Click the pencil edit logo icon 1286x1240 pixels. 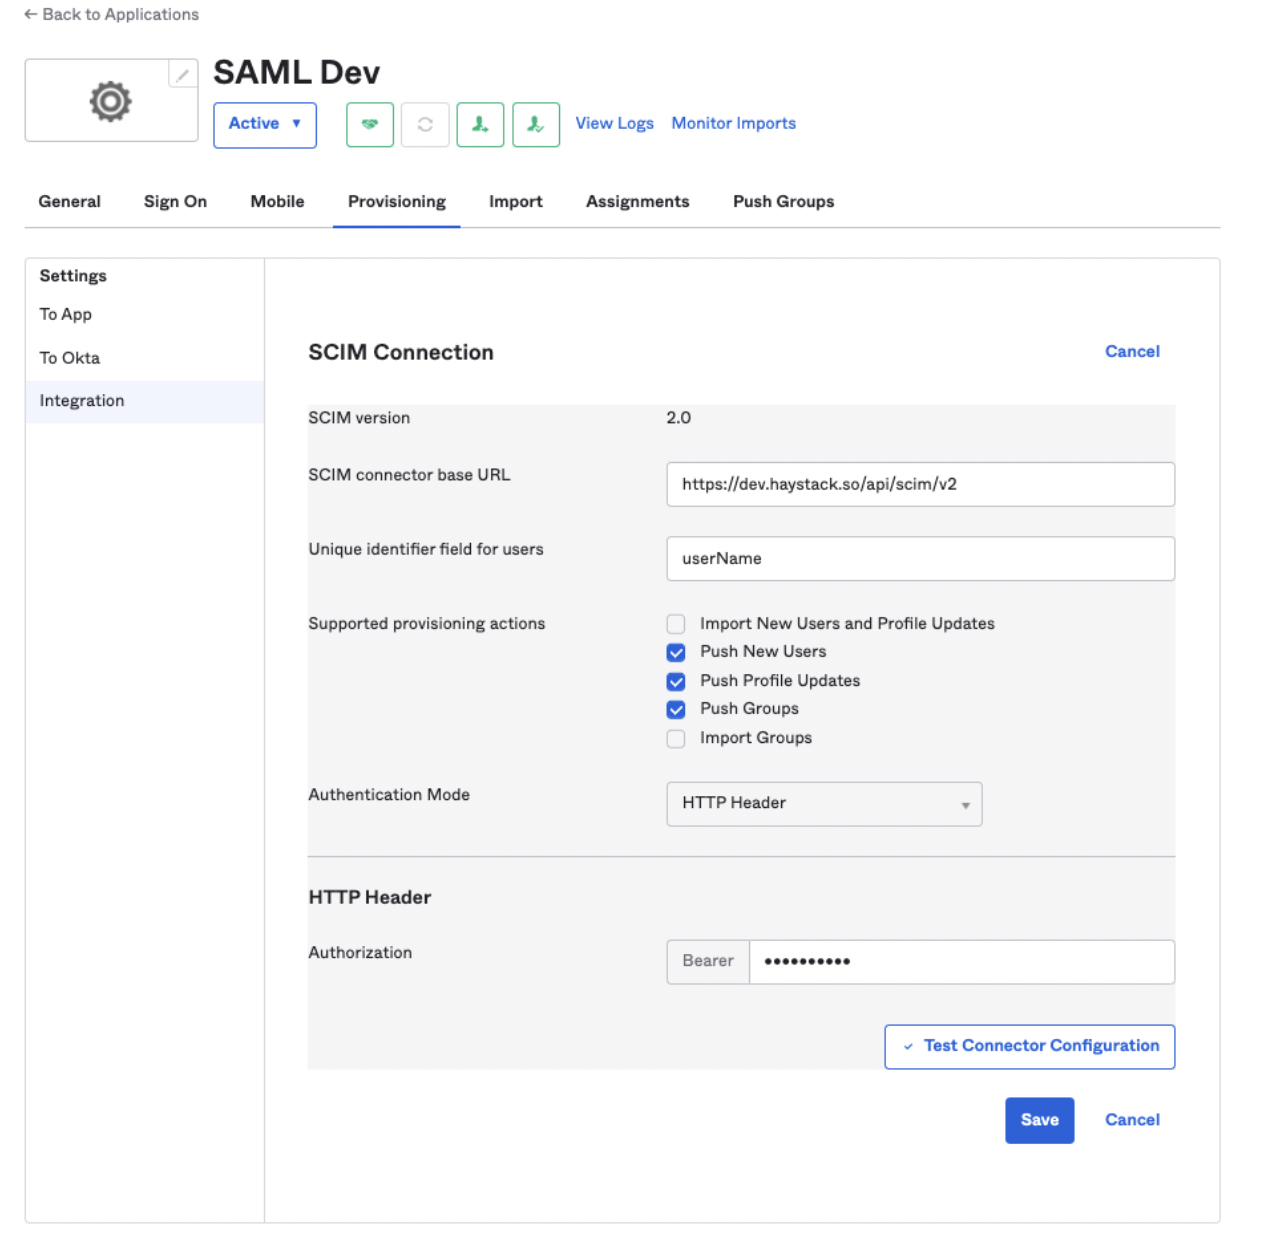pos(183,74)
